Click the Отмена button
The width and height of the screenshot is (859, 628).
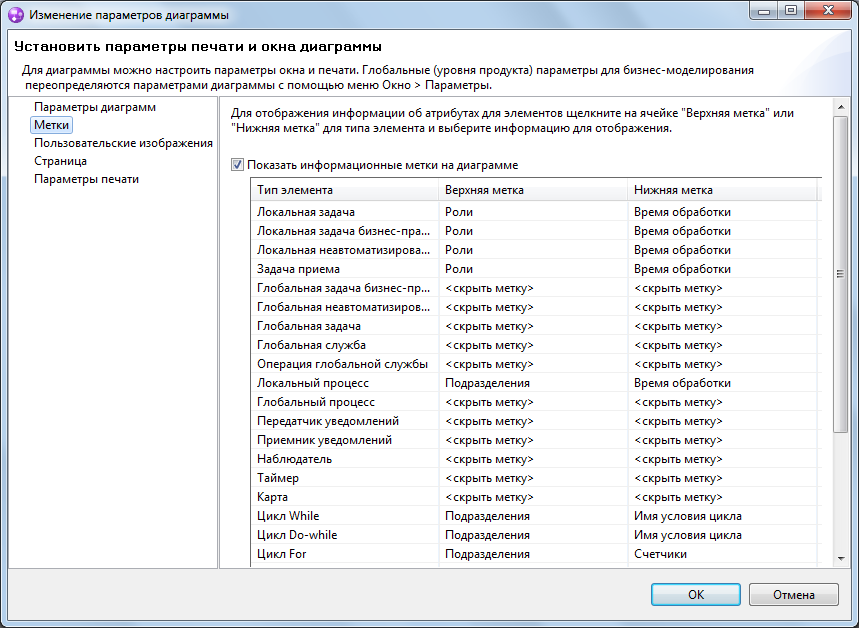tap(793, 595)
